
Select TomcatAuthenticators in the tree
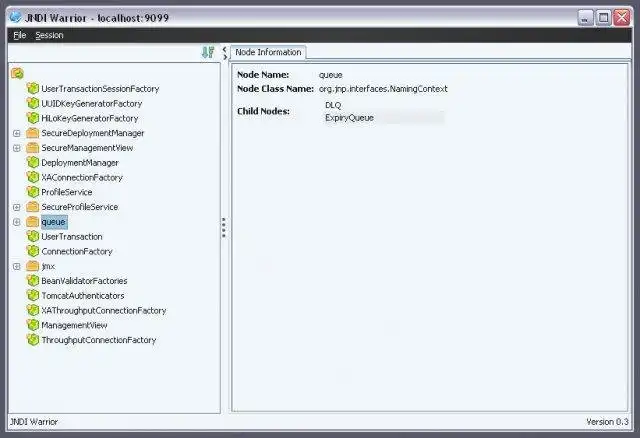coord(83,296)
